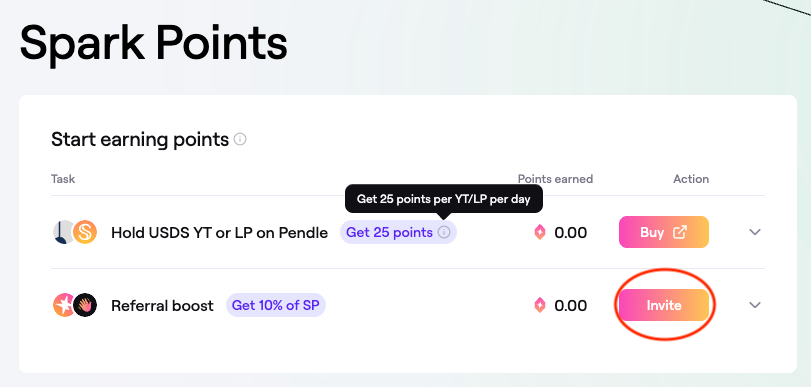Expand the Hold USDS YT or LP row chevron
811x387 pixels.
[755, 232]
